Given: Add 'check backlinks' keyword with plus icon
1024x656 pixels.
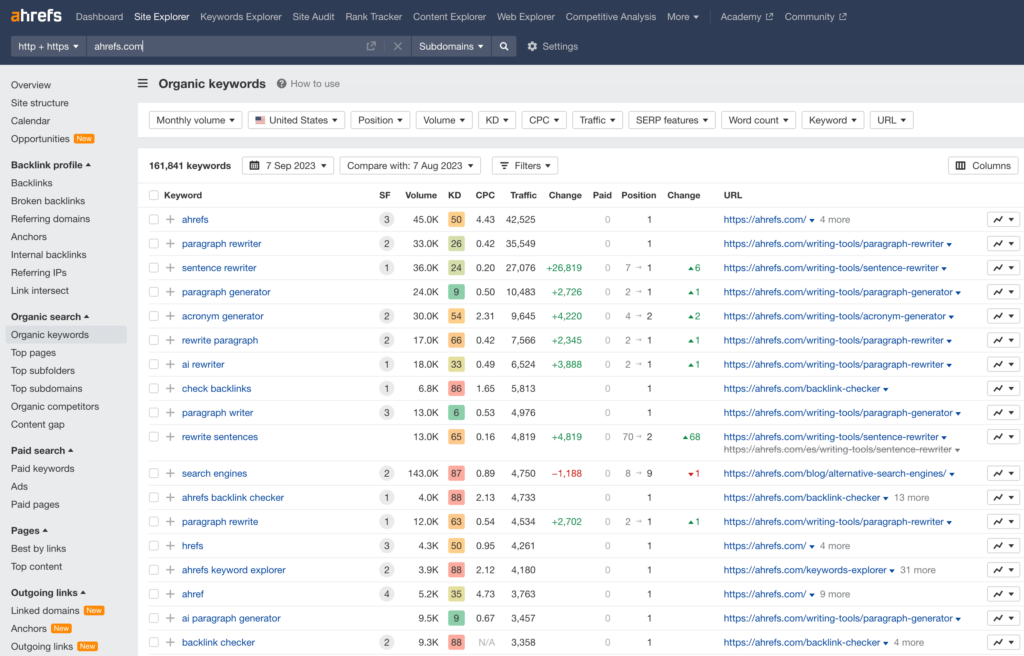Looking at the screenshot, I should point(170,389).
